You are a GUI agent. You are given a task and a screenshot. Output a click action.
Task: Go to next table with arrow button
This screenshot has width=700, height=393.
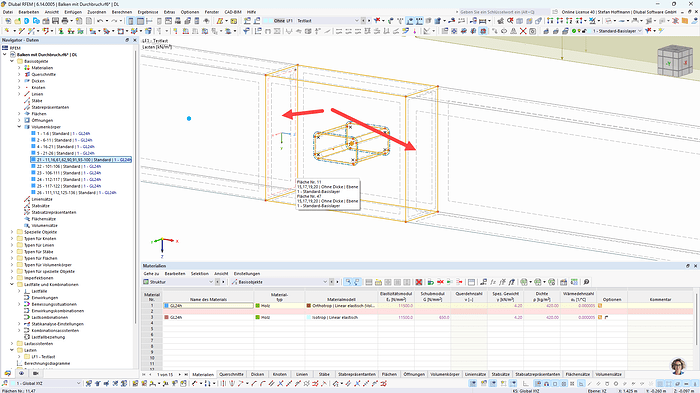[179, 374]
